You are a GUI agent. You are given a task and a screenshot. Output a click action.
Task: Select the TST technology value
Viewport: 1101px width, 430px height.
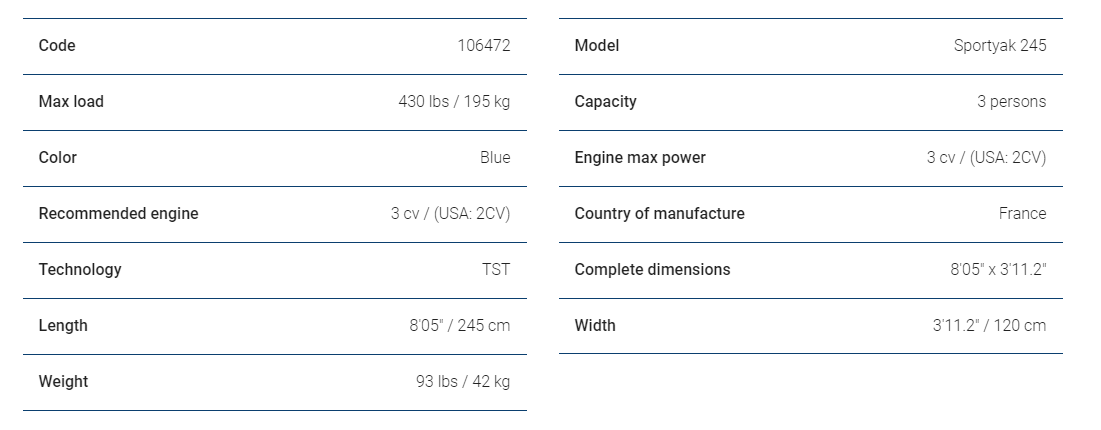(496, 270)
